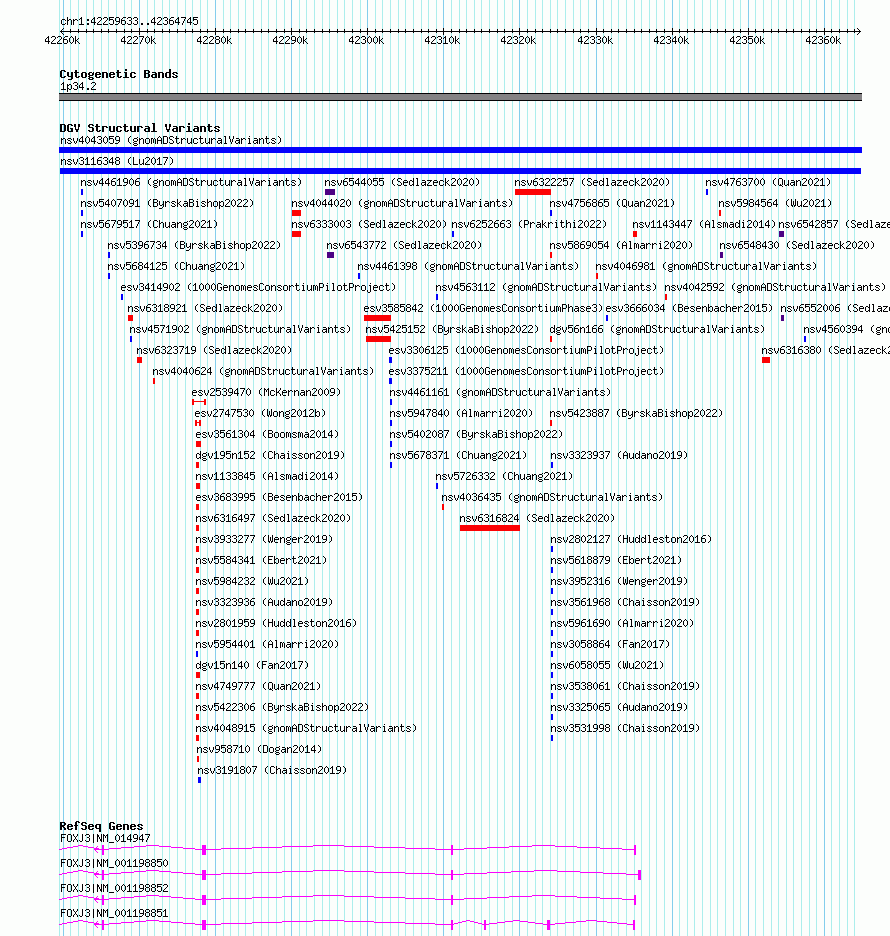Click nsv5396734 (ByrskaBishop2022) label
The height and width of the screenshot is (936, 890).
tap(194, 245)
